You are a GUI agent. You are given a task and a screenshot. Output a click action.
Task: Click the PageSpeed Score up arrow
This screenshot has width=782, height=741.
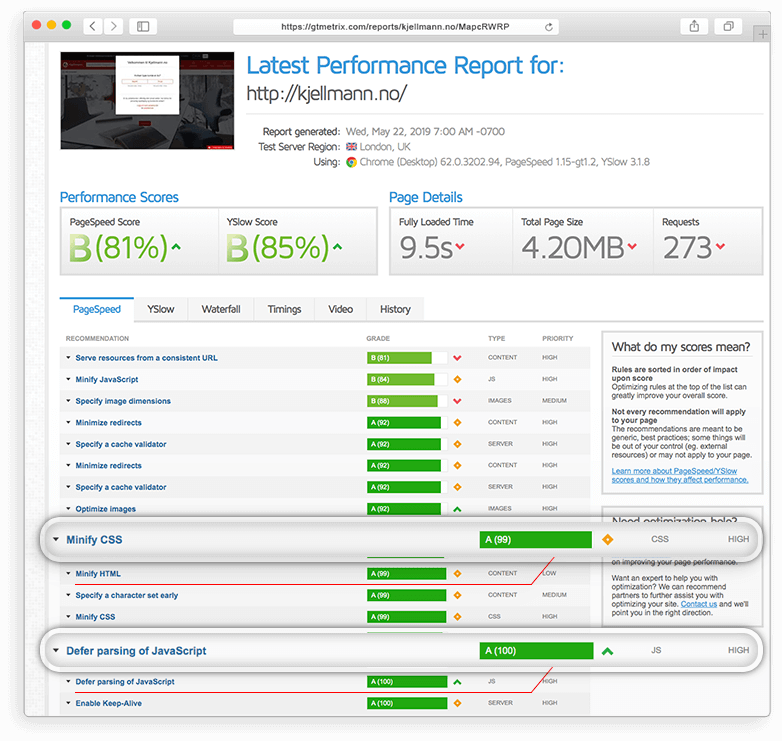click(x=176, y=247)
